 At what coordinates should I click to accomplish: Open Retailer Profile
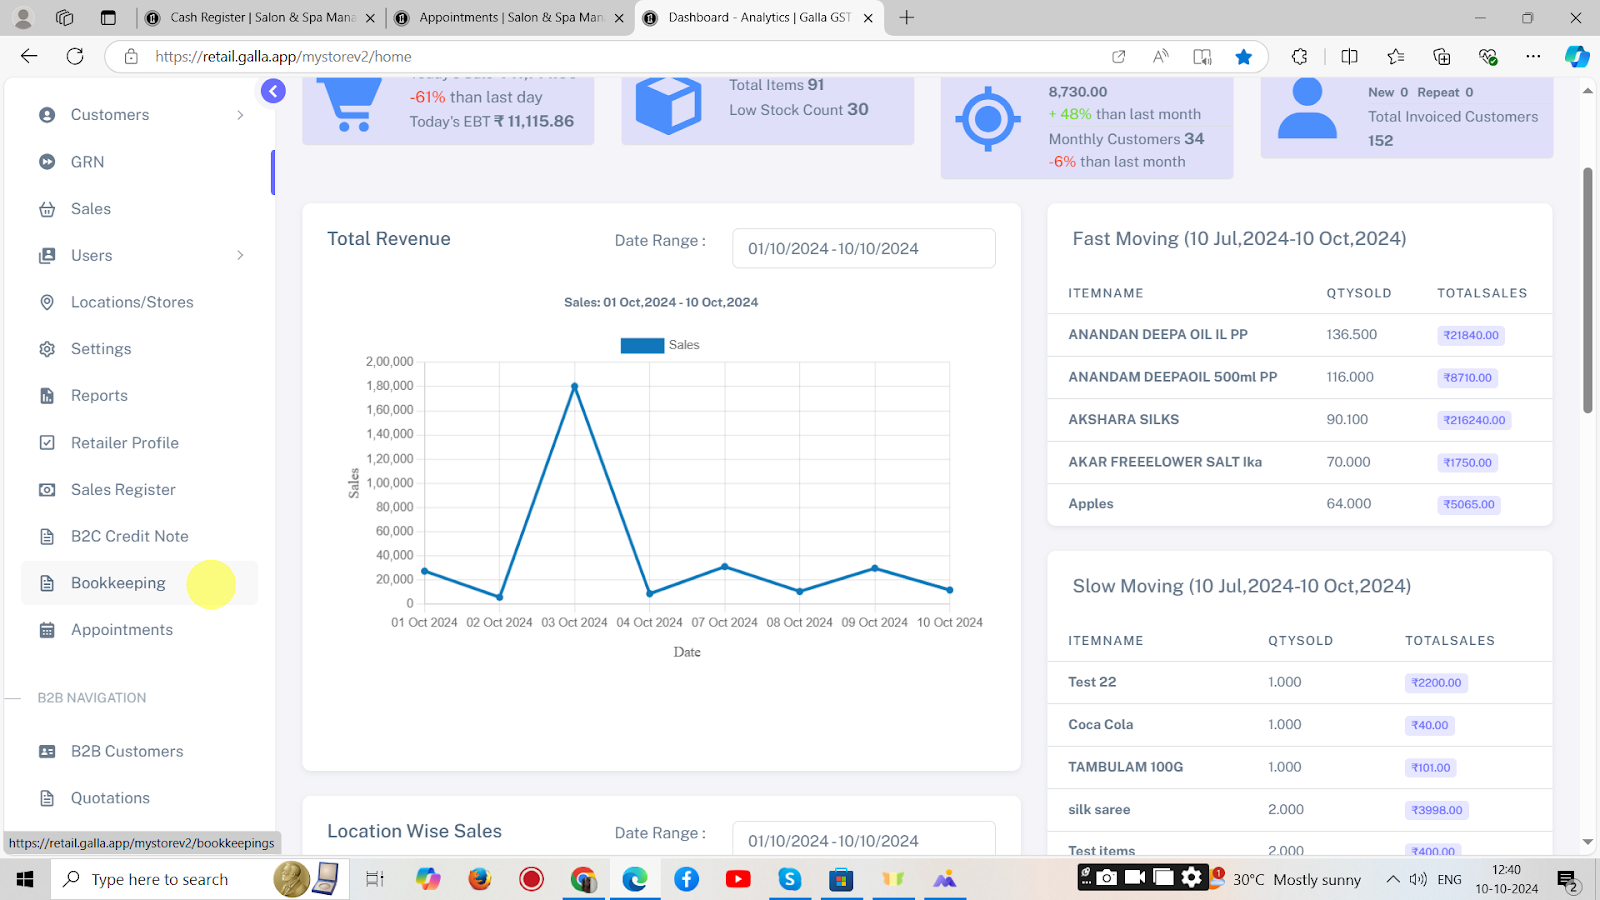pyautogui.click(x=125, y=443)
